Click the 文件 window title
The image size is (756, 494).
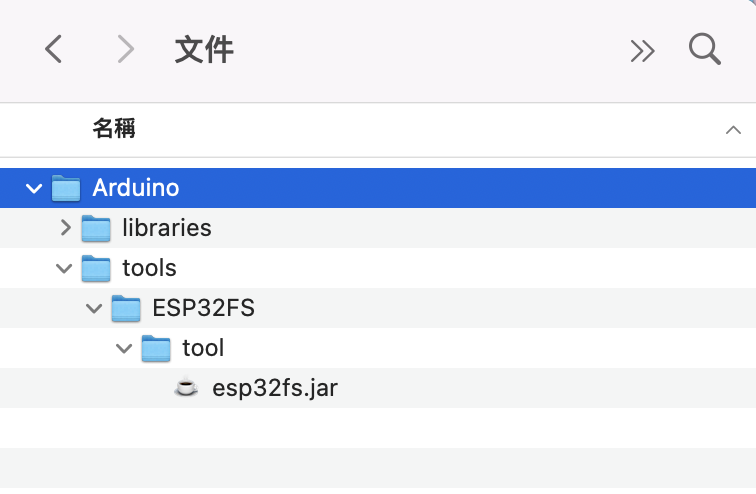(x=204, y=49)
